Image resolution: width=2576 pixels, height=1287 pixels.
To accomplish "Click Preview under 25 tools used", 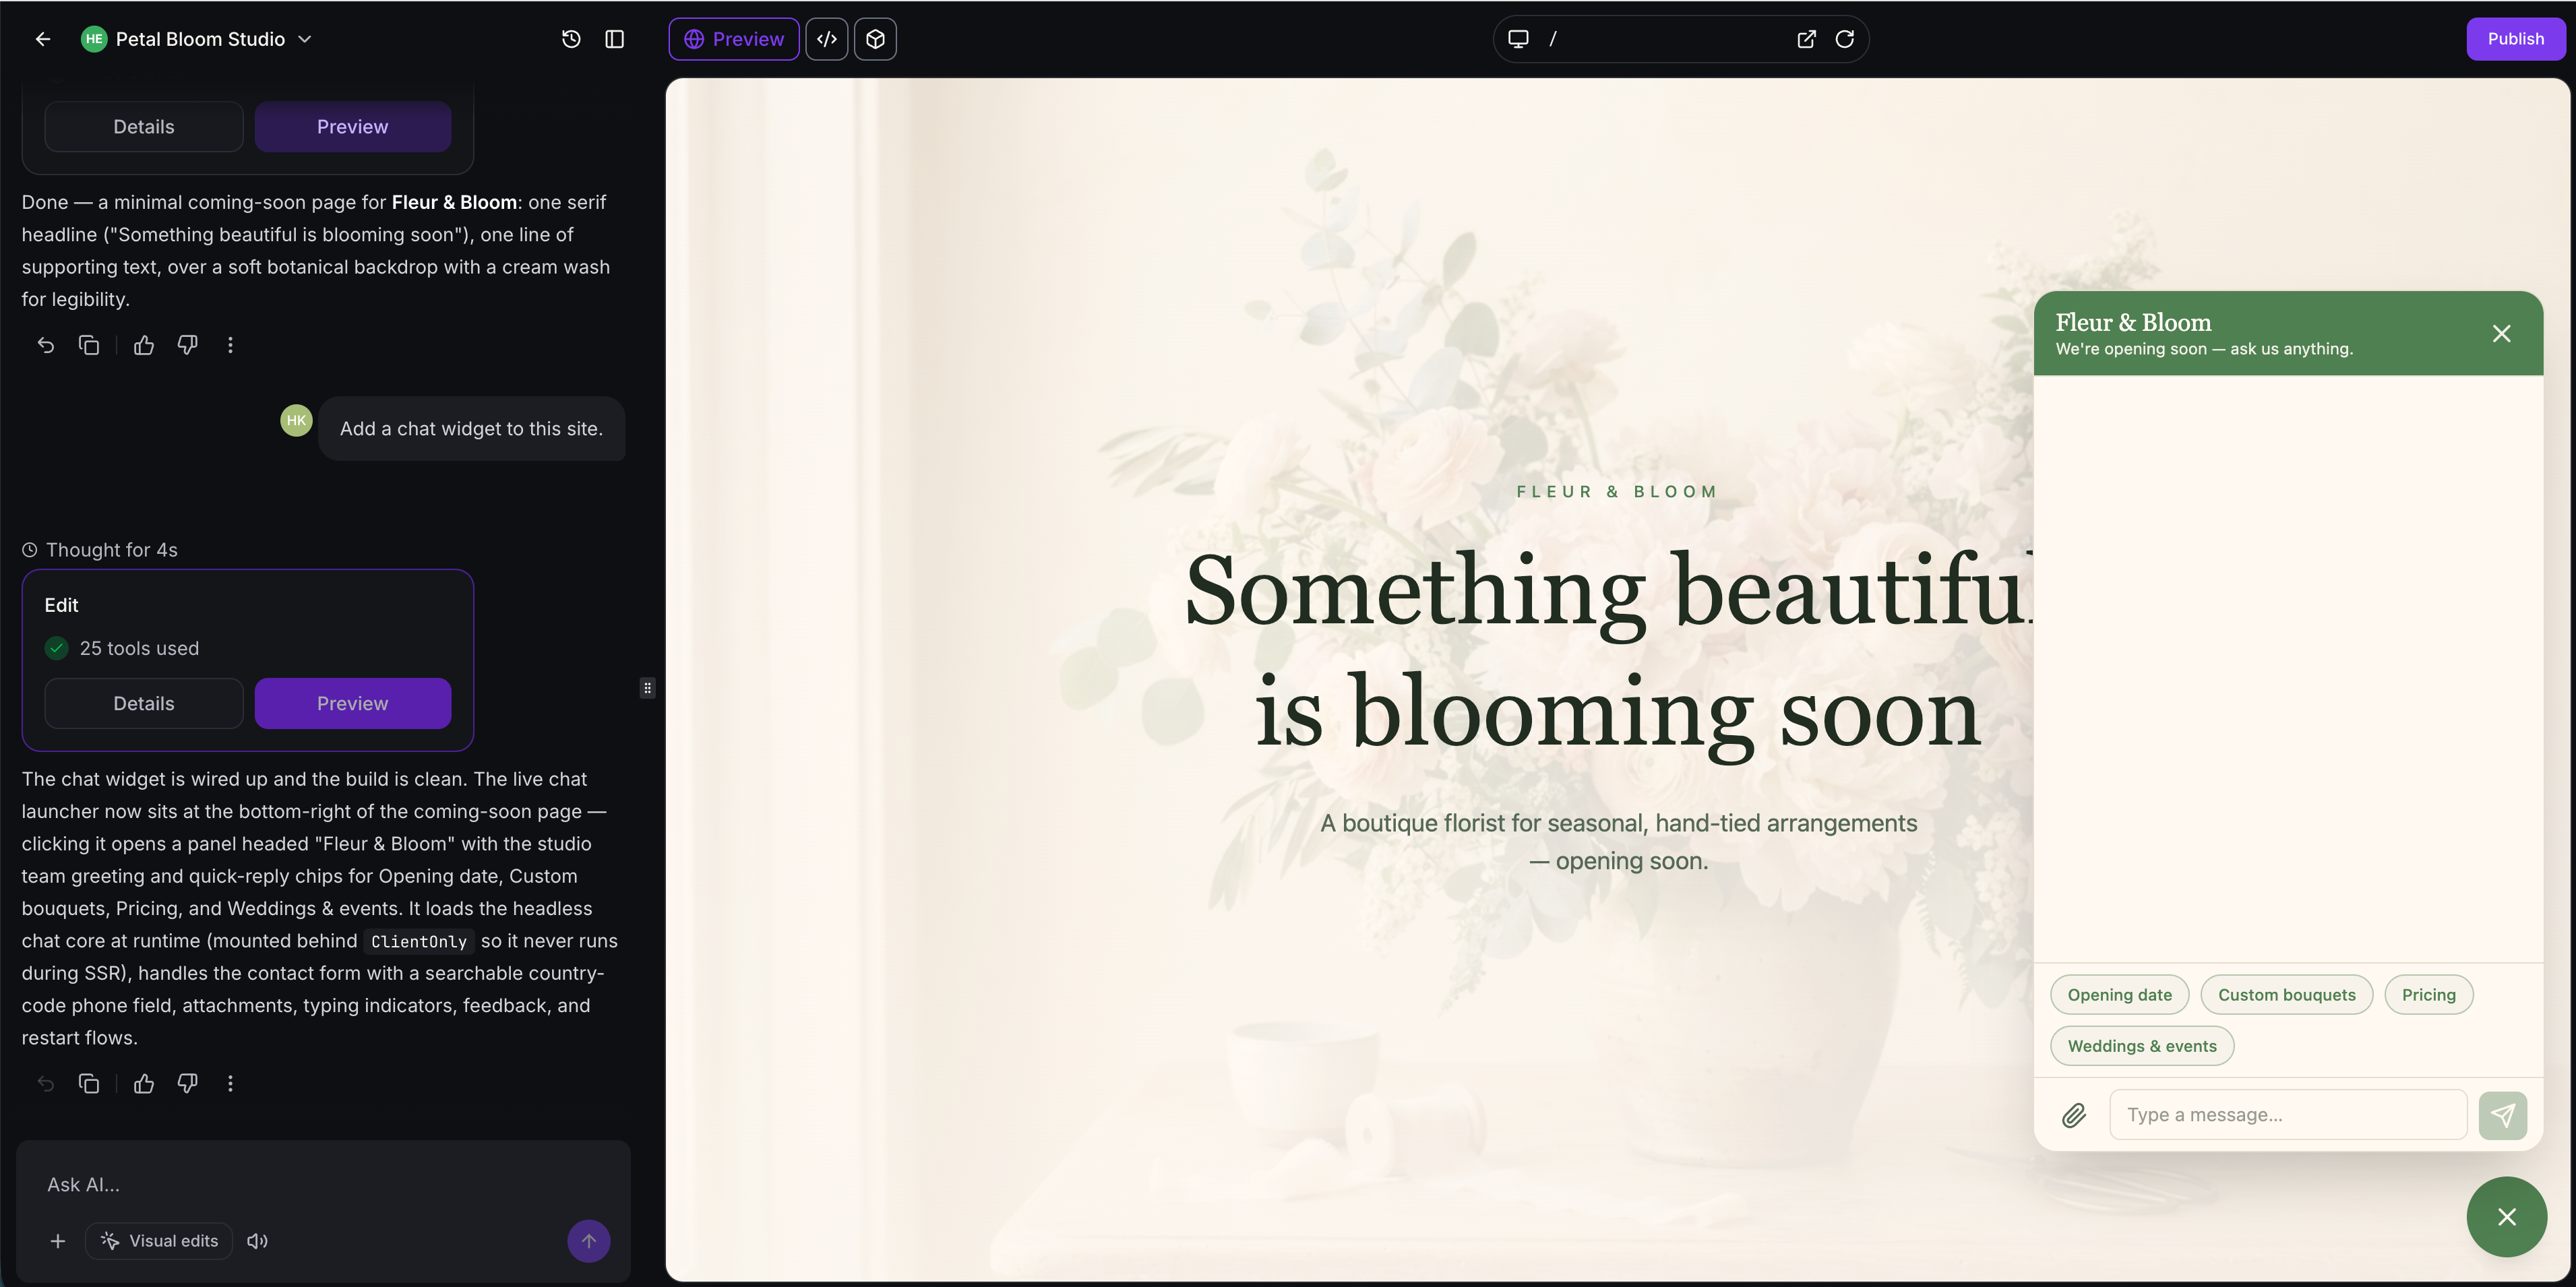I will pos(353,703).
